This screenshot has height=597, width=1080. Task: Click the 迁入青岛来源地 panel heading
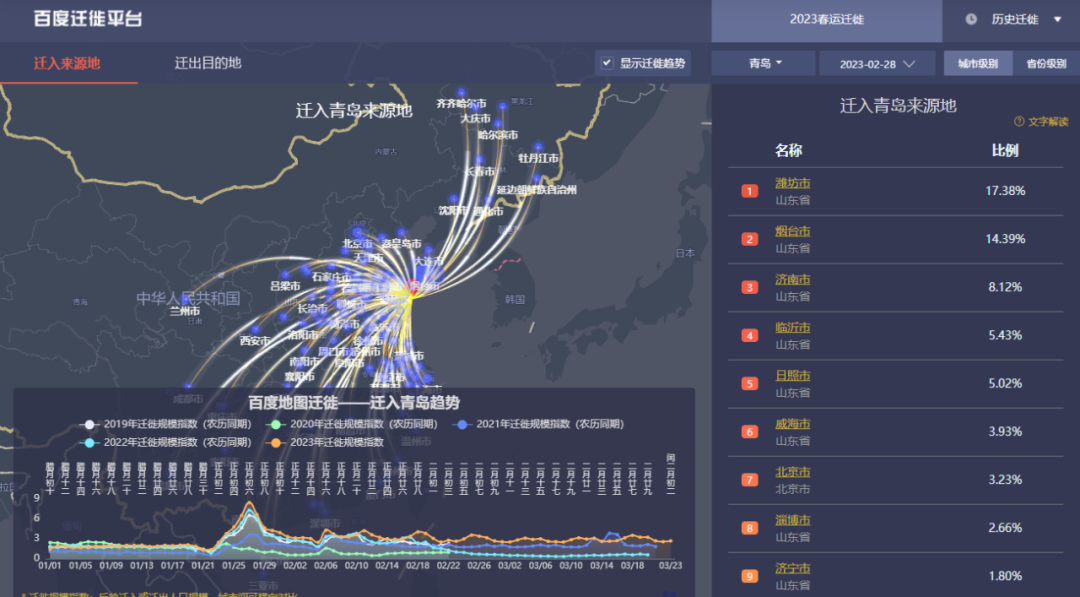pos(898,105)
